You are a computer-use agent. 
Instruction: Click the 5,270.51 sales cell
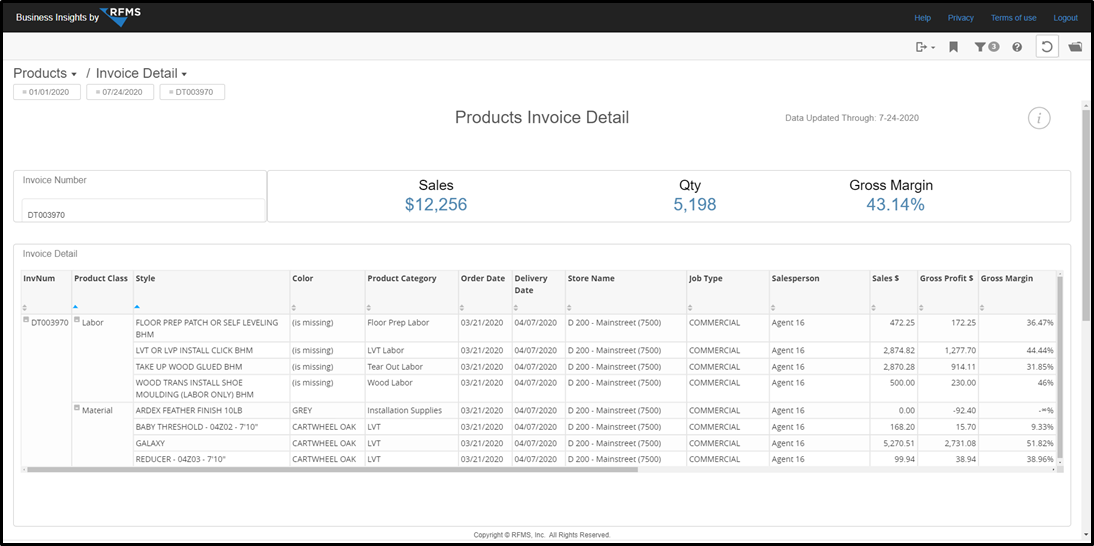pos(893,443)
